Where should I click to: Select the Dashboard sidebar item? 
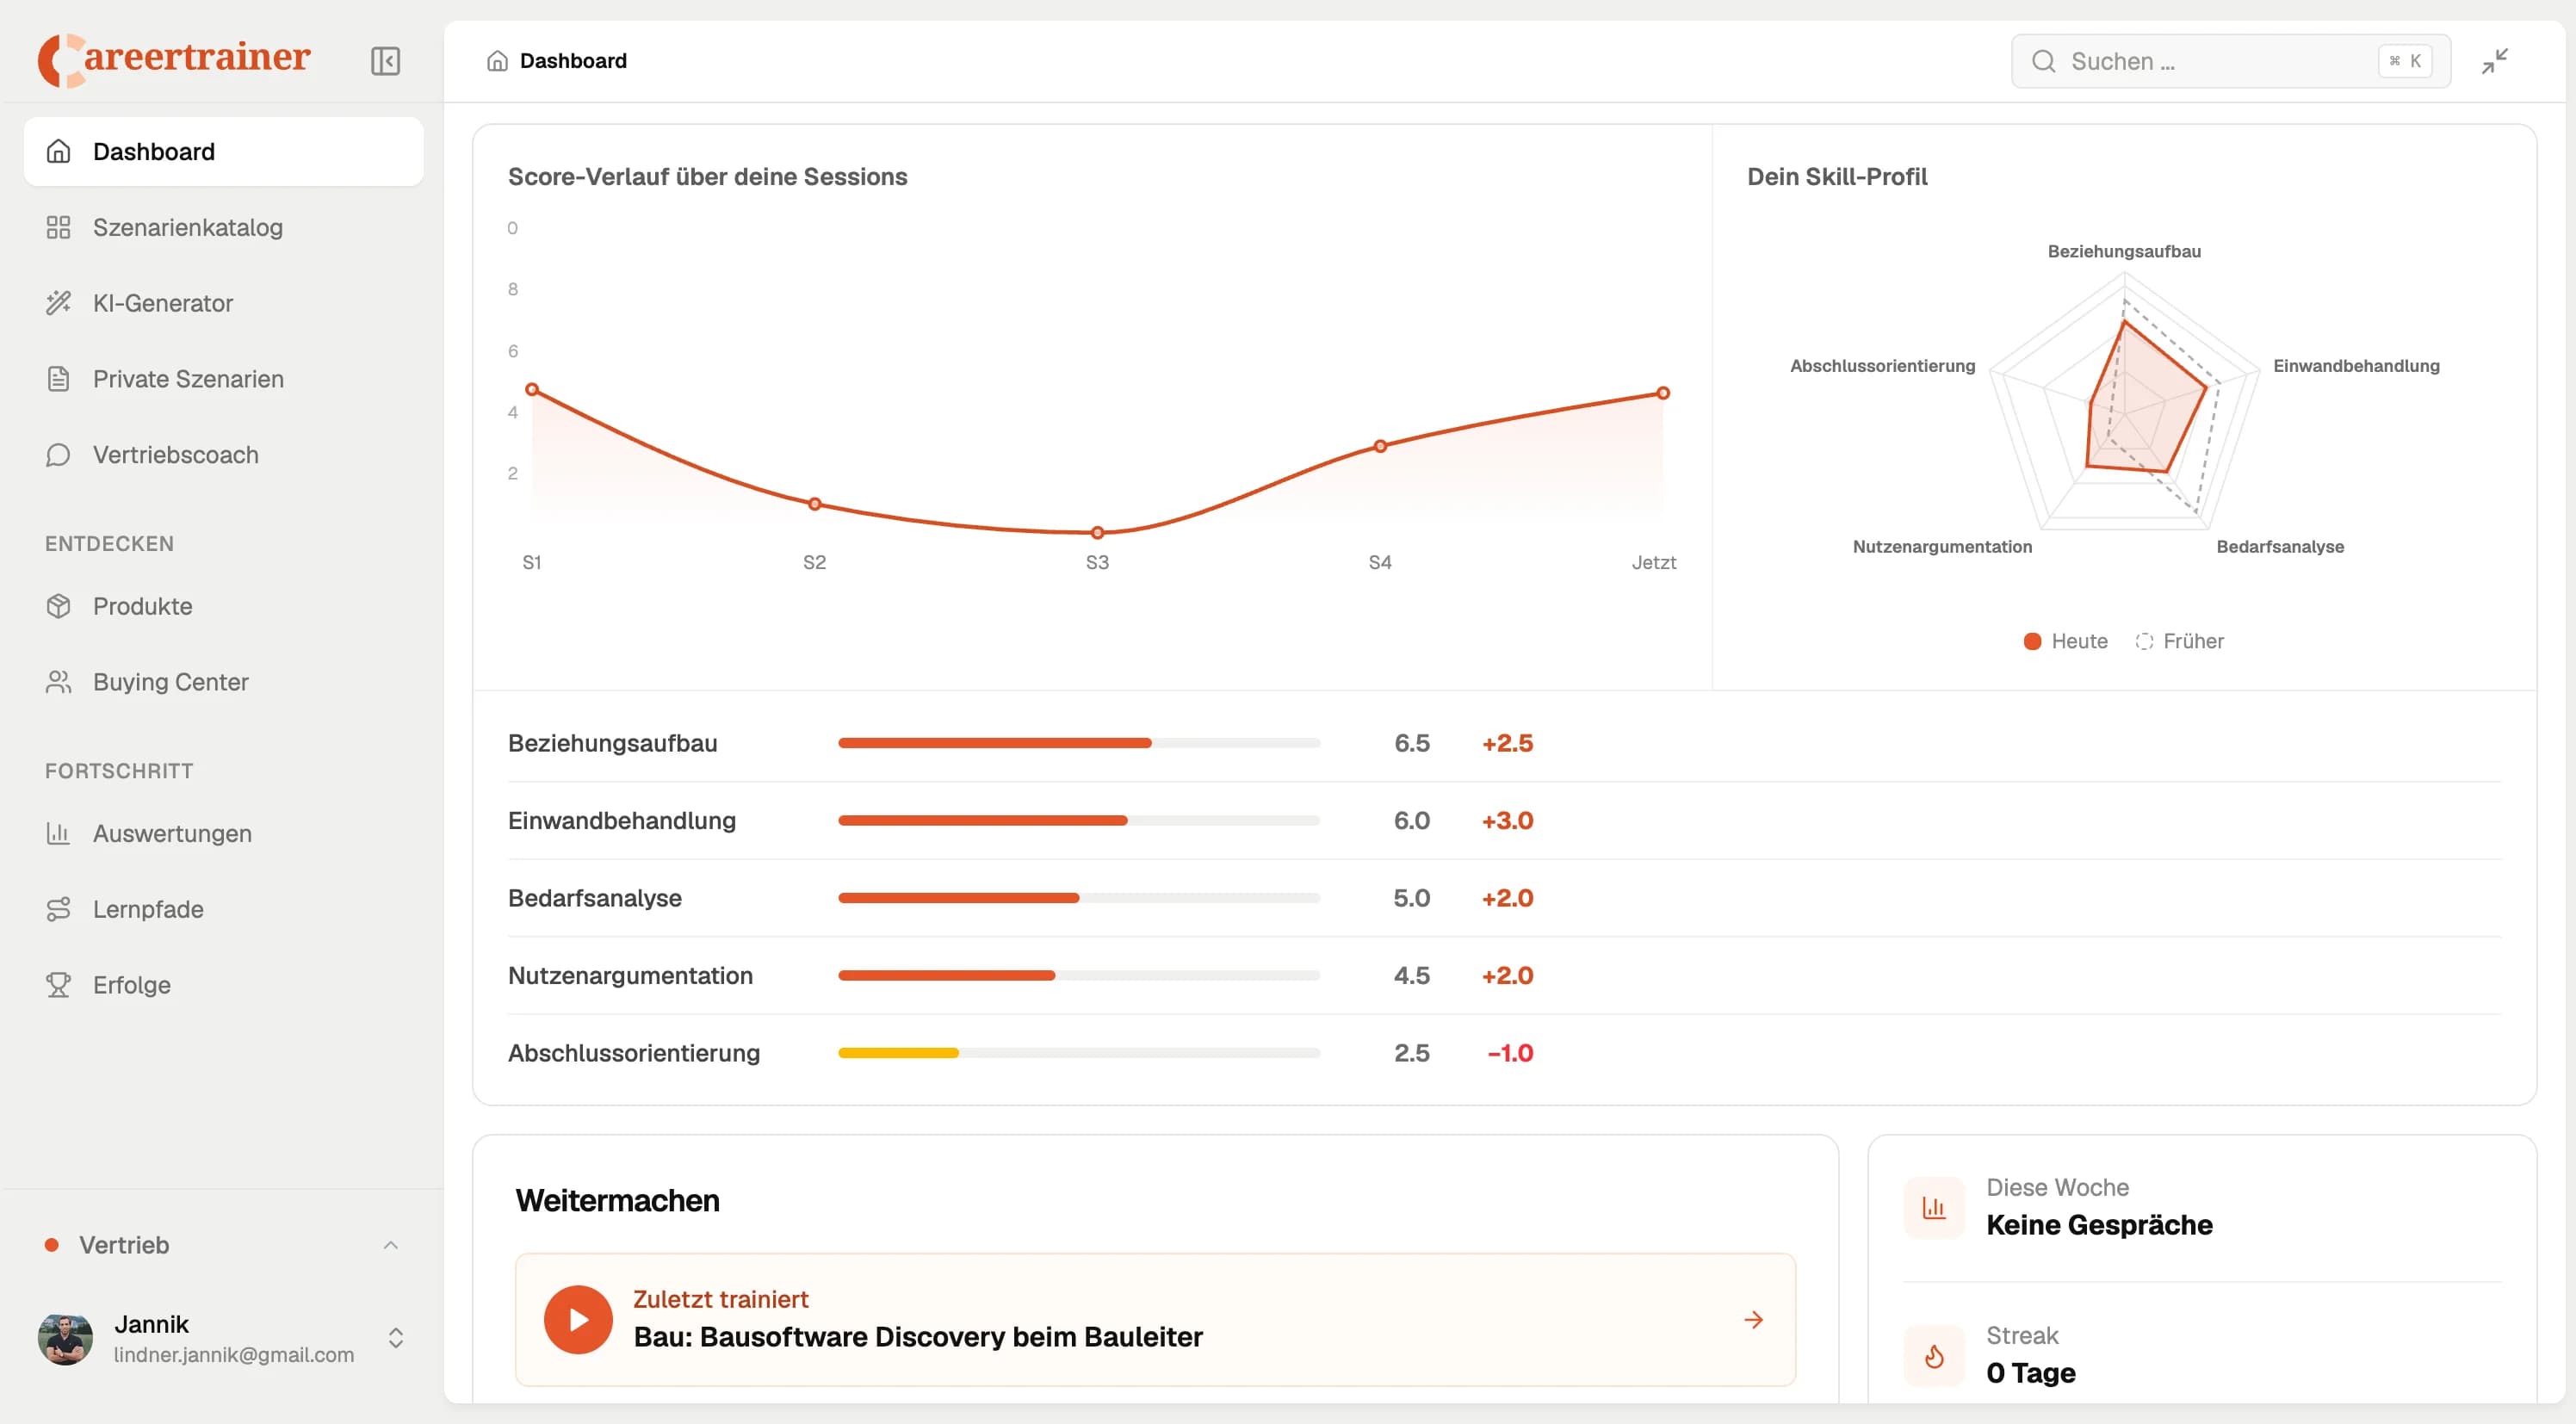pos(224,151)
